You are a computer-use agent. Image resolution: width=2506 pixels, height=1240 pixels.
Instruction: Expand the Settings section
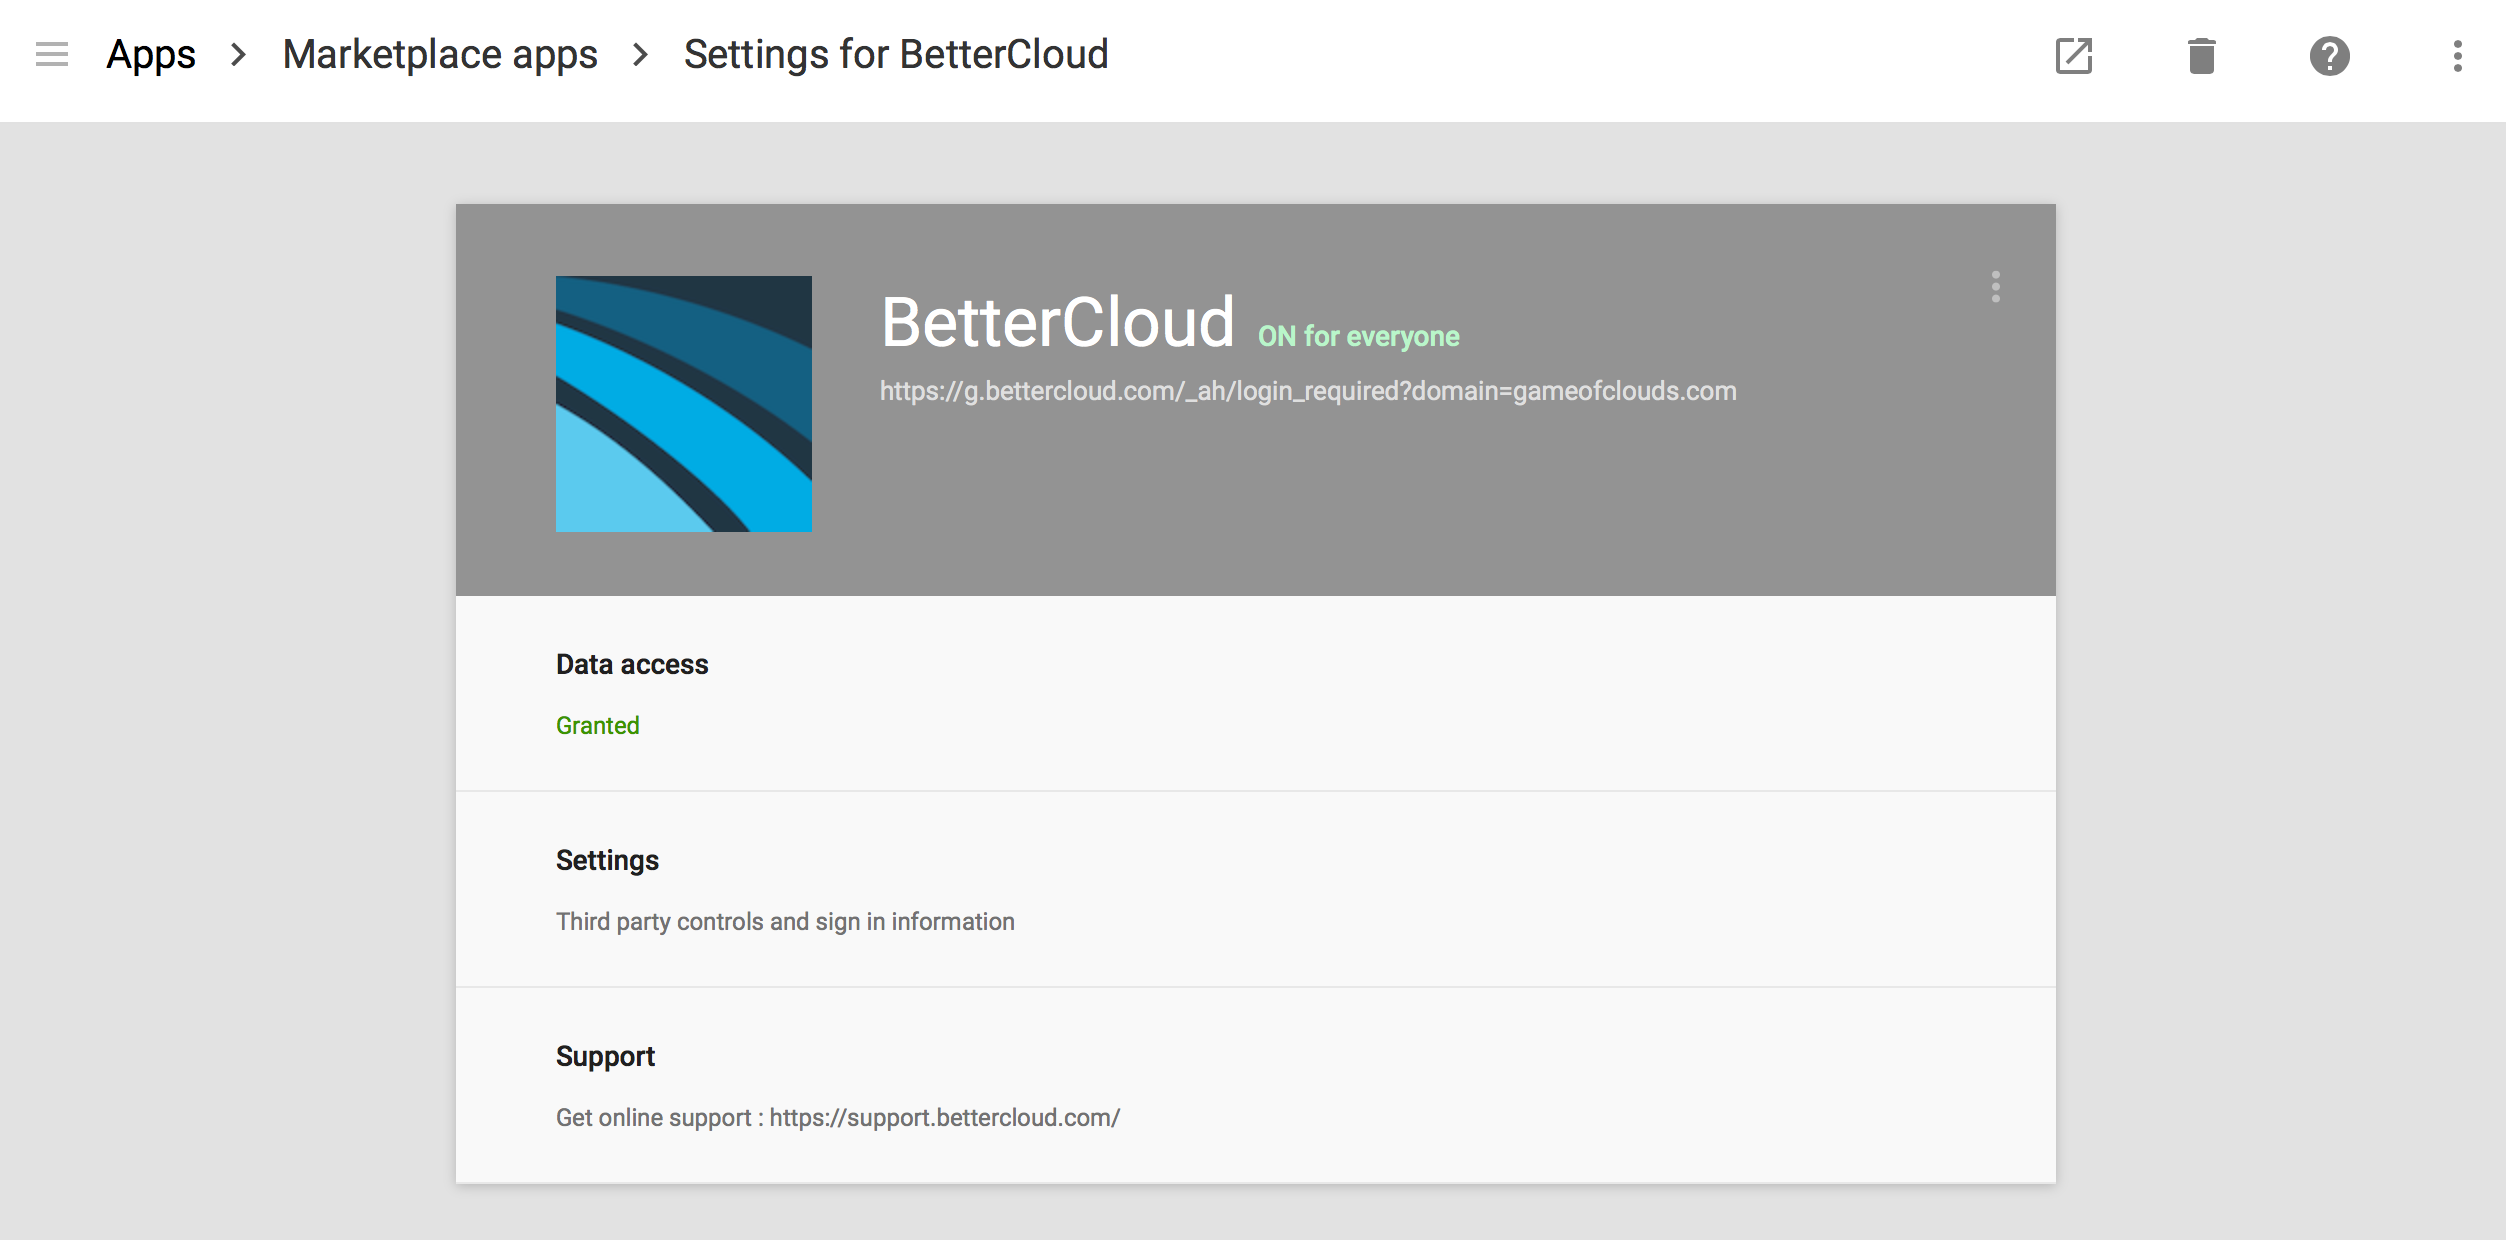point(1256,890)
